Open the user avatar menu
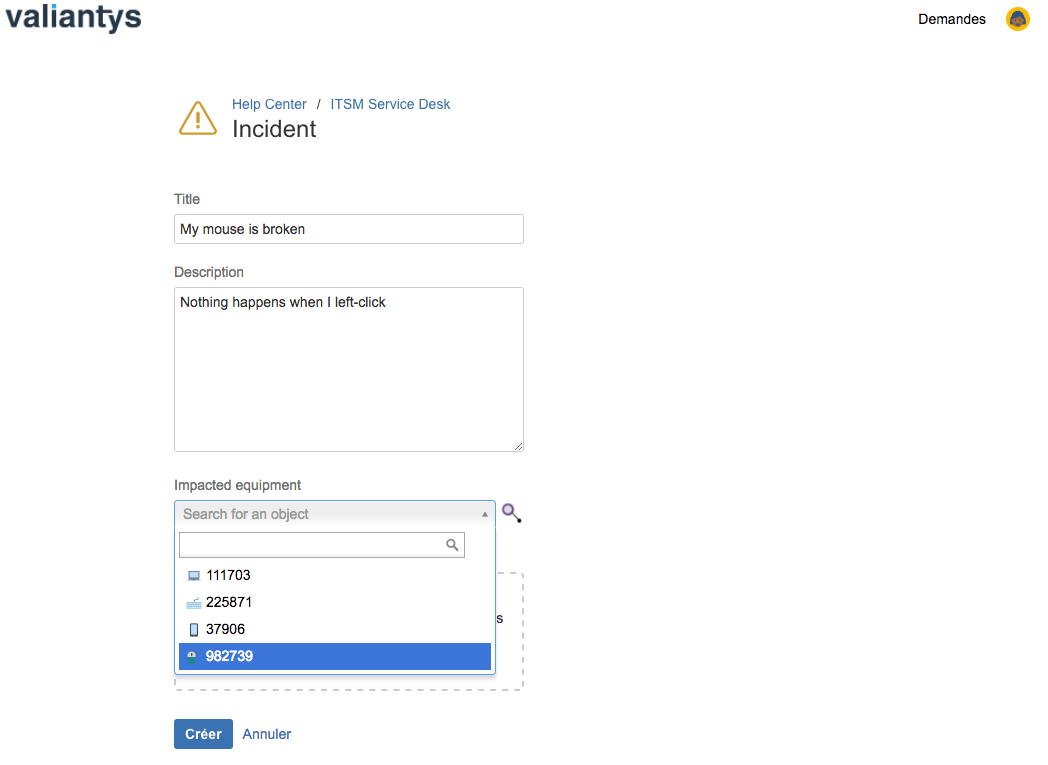 tap(1017, 19)
